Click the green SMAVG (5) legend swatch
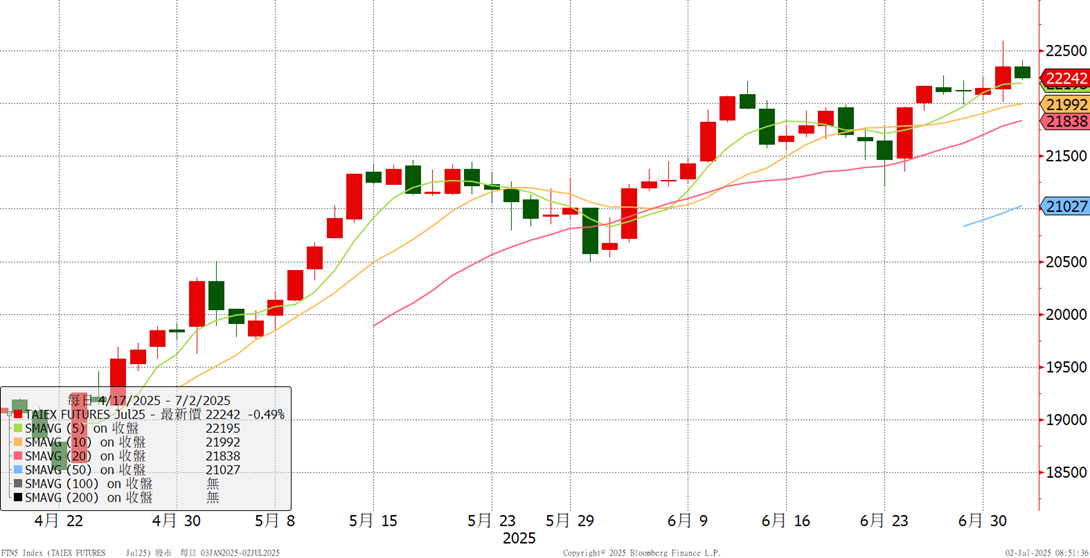 click(x=17, y=429)
